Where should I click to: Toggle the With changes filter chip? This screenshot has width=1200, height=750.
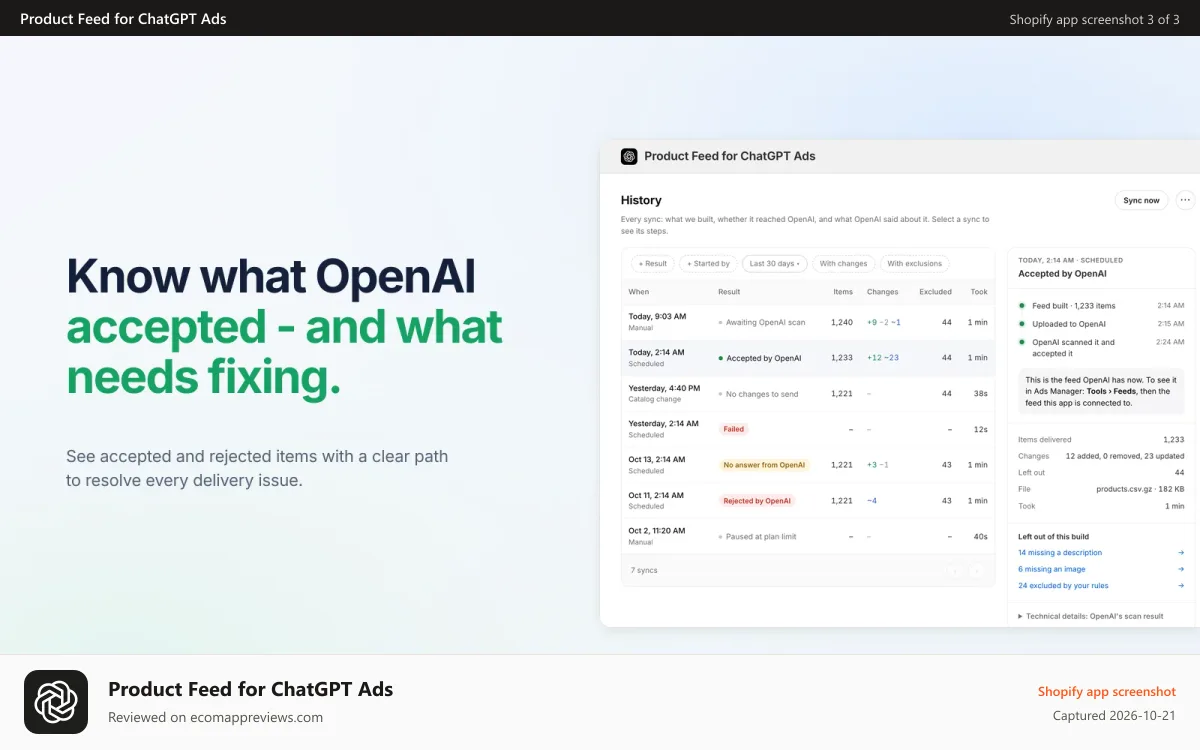point(843,264)
